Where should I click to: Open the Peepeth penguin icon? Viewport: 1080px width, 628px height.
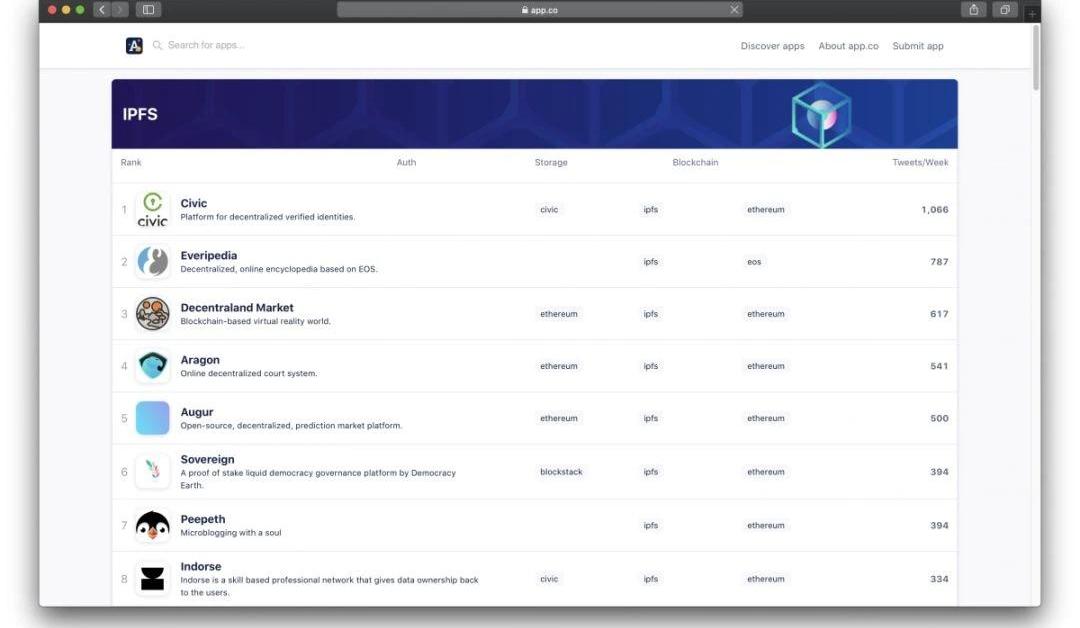(152, 525)
